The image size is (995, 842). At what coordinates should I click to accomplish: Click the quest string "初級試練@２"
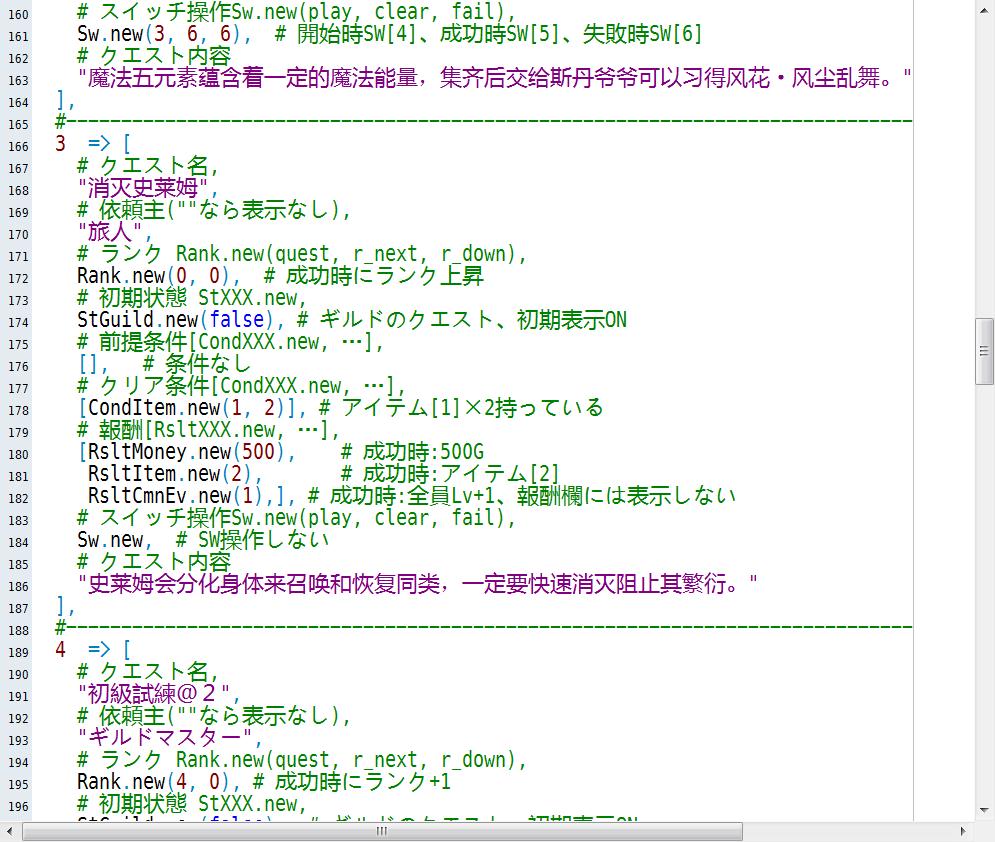click(154, 694)
